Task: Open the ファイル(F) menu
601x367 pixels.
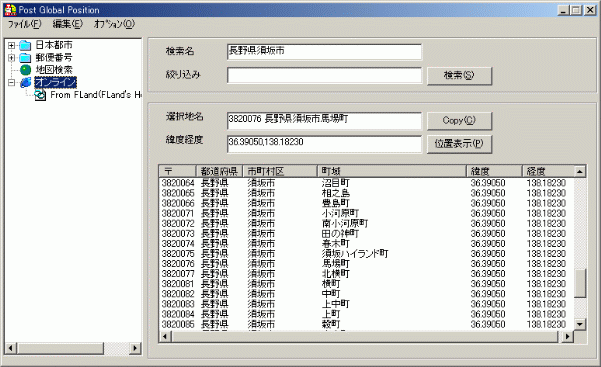Action: [25, 24]
